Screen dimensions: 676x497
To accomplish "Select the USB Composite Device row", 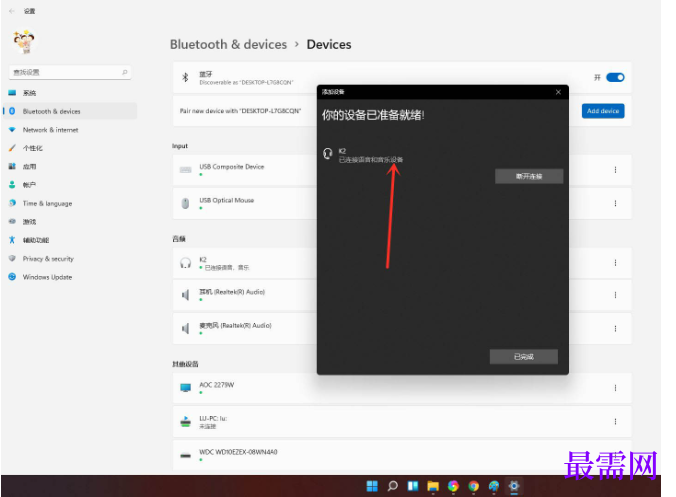I will coord(244,170).
